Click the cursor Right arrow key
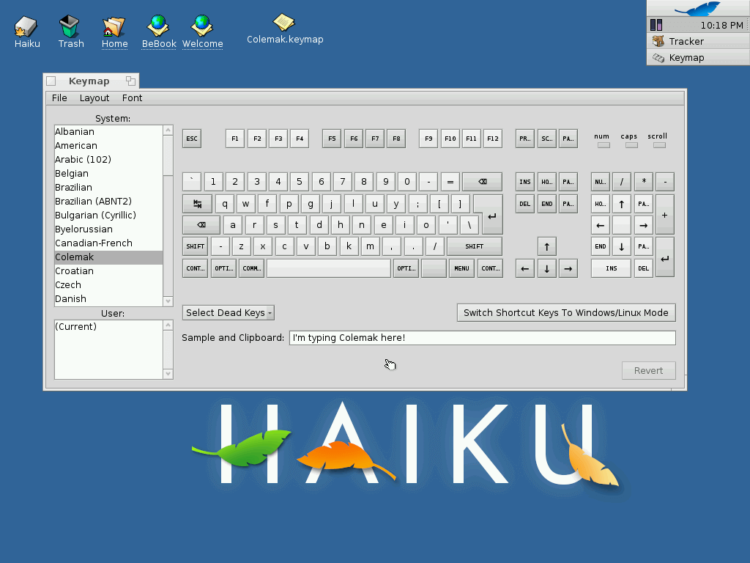The image size is (750, 563). 568,269
